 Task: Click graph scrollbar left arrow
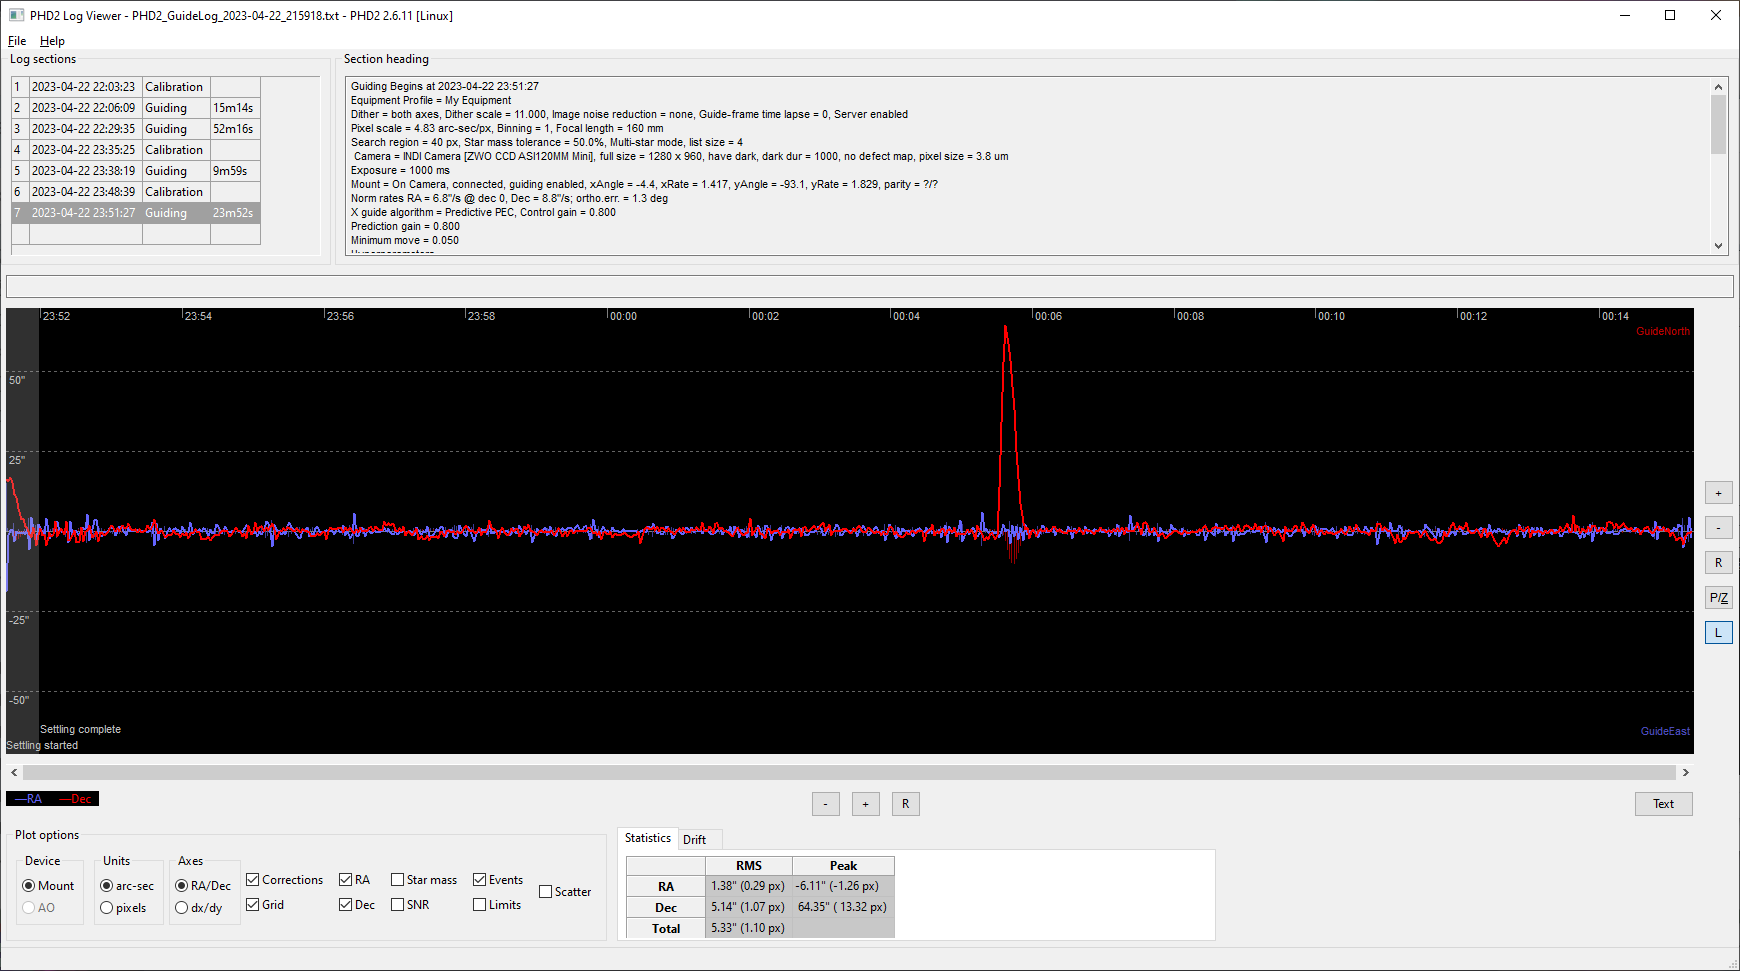(x=14, y=773)
